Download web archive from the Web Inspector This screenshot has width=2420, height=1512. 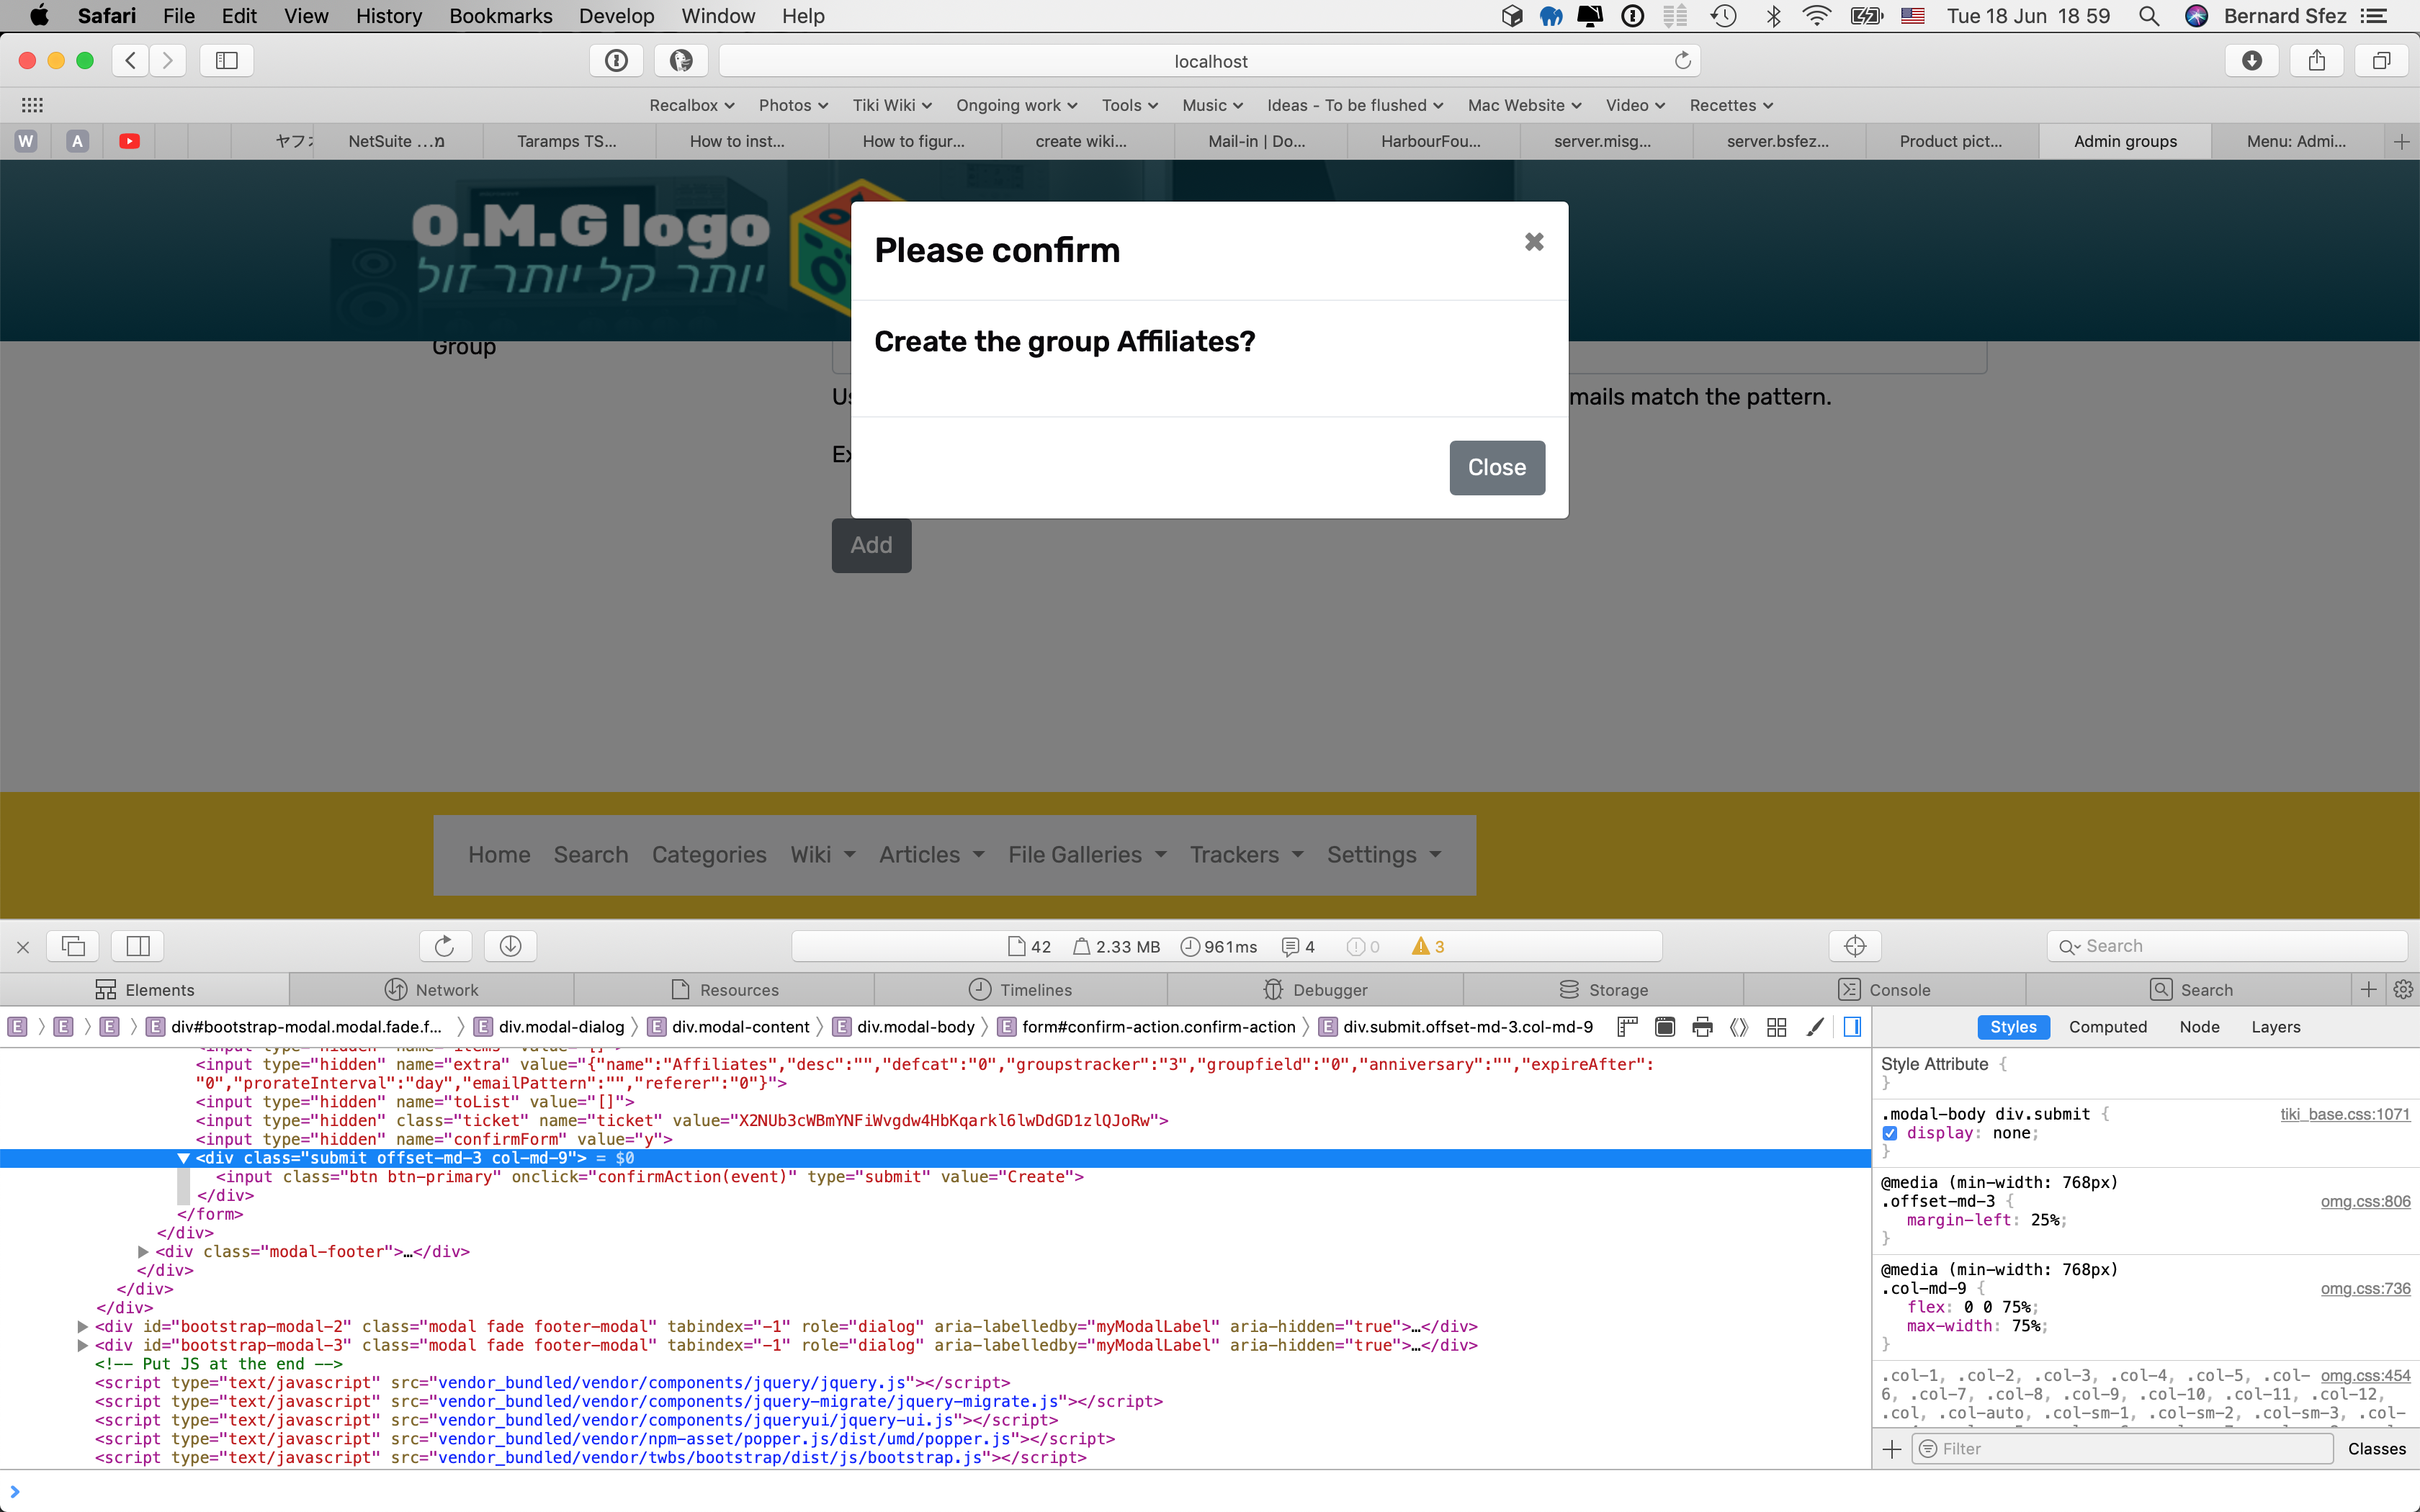pyautogui.click(x=510, y=946)
